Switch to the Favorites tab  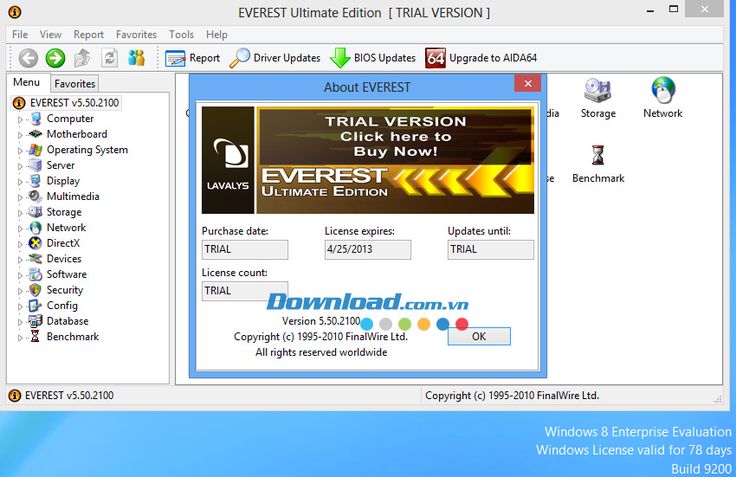(x=75, y=84)
